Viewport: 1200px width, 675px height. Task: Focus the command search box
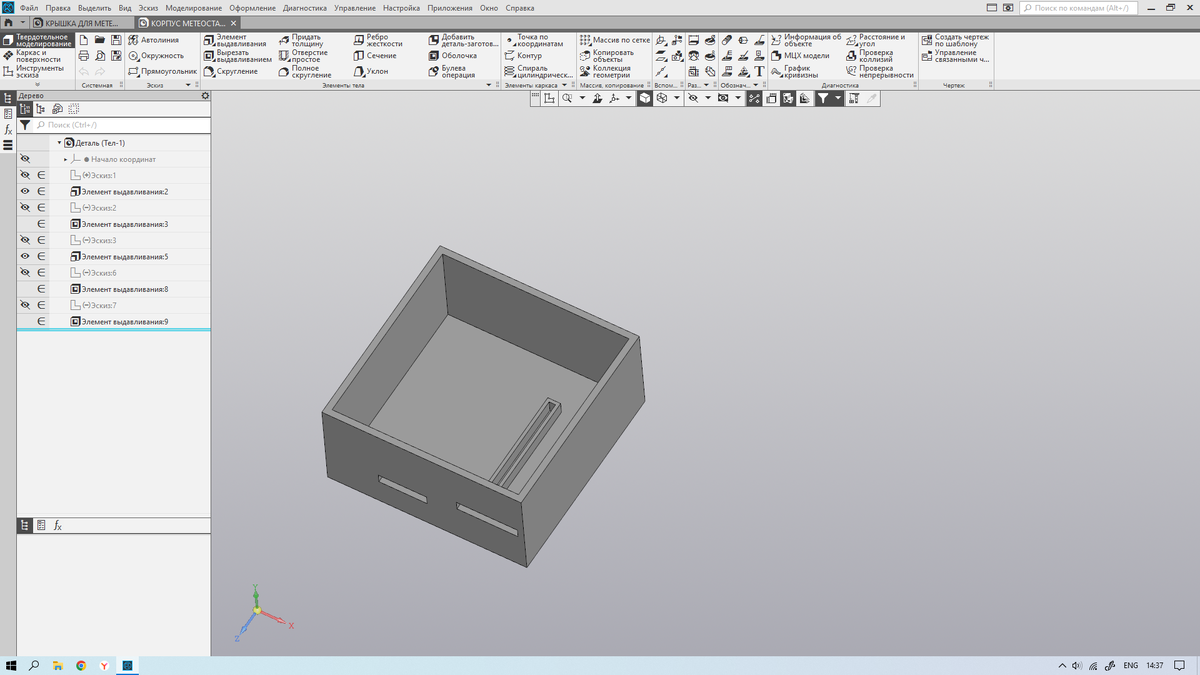click(1080, 8)
